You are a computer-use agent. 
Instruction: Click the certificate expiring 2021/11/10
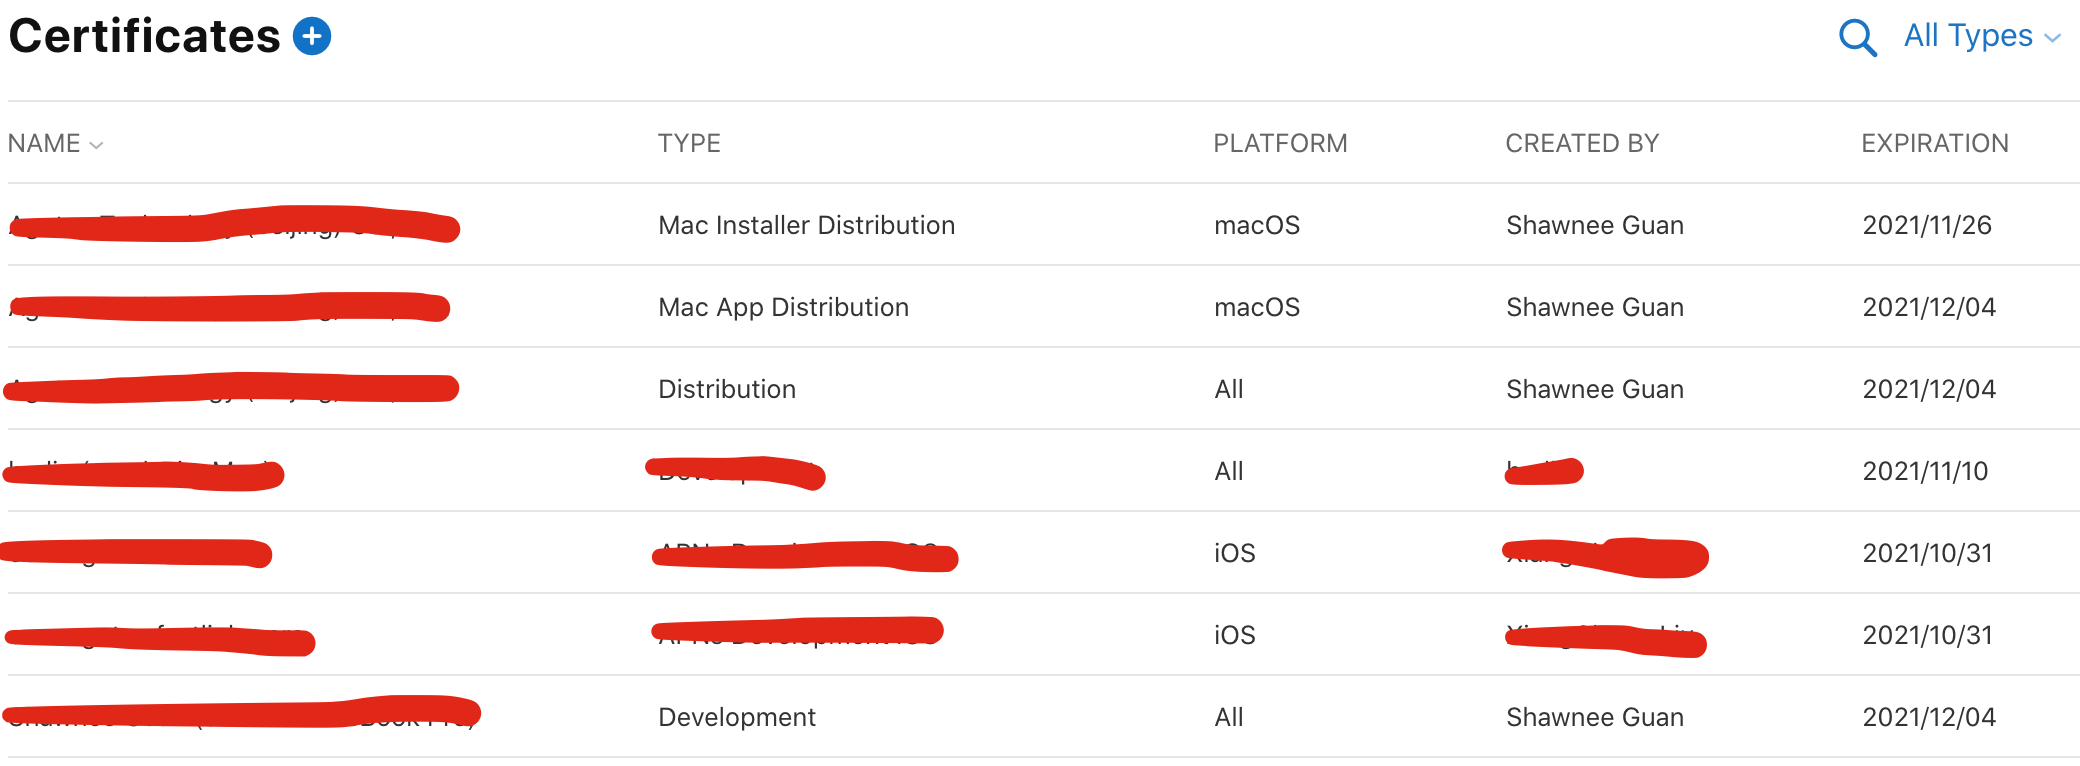point(1925,471)
